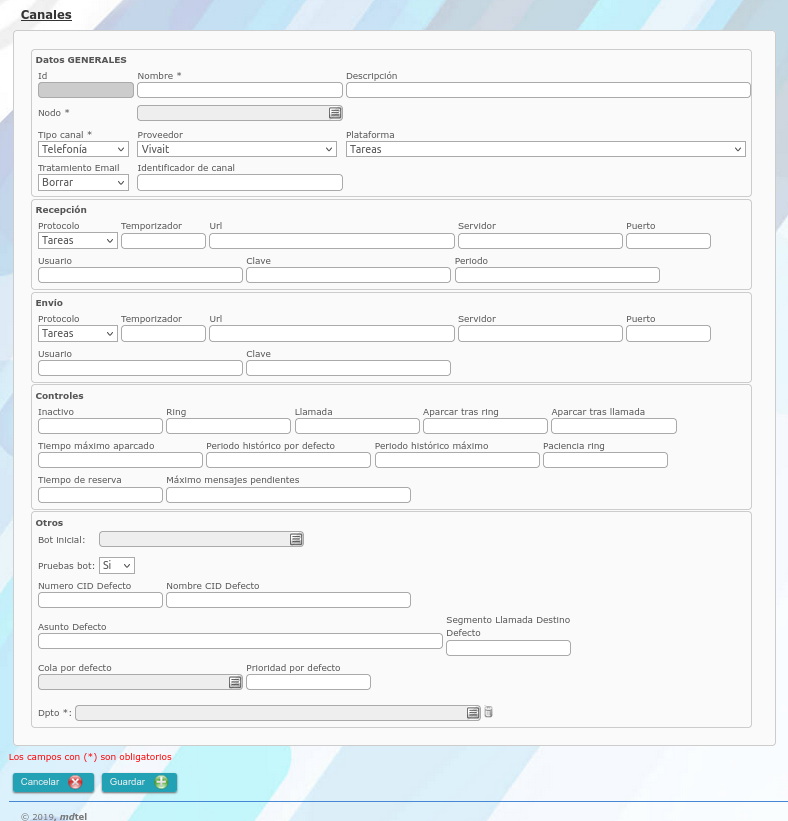788x821 pixels.
Task: Clear Dpto with the trash icon
Action: [488, 712]
